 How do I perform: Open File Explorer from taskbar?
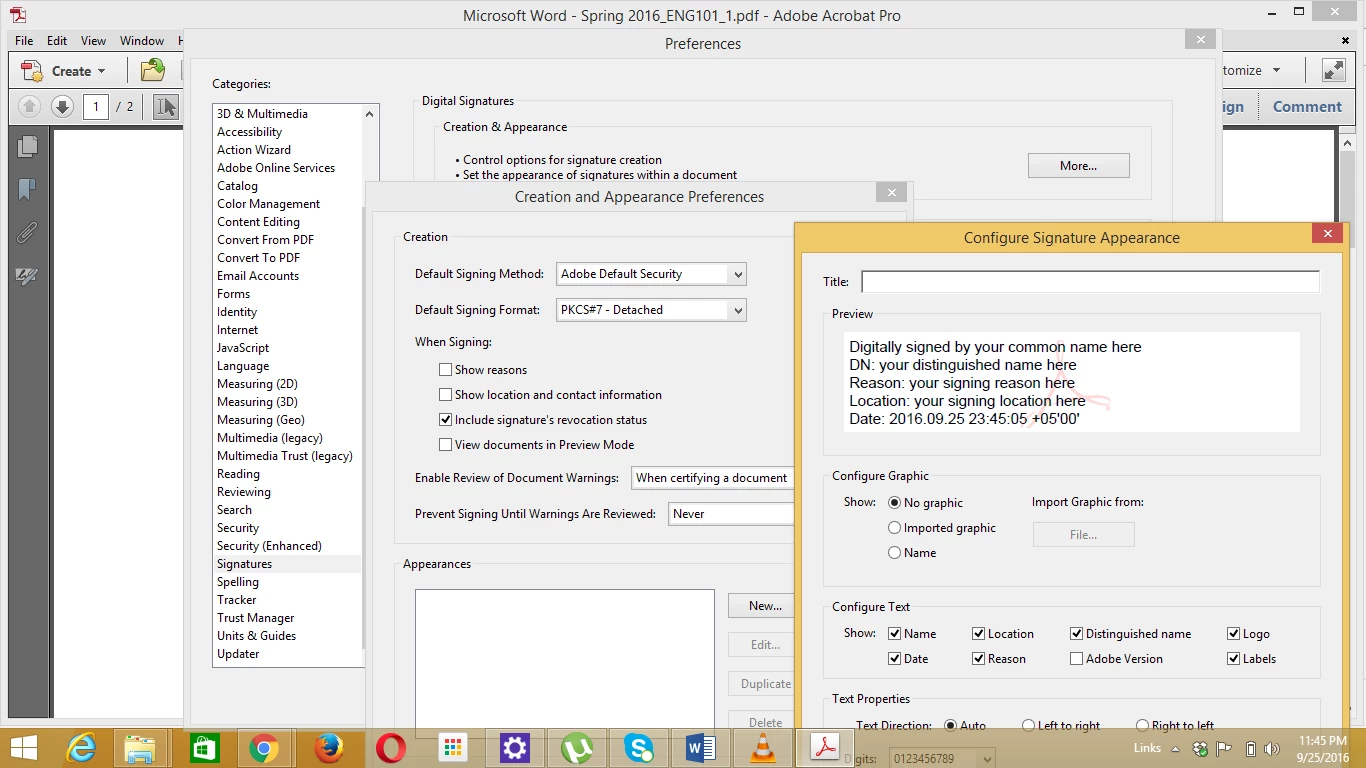139,748
